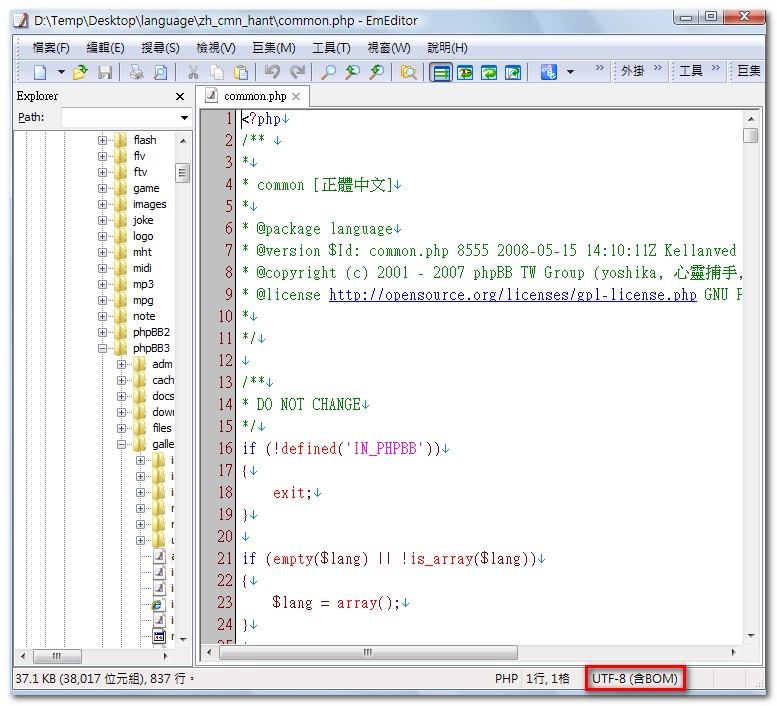Screen dimensions: 777x706
Task: Expand the 工具 toolbar overflow chevron
Action: pyautogui.click(x=716, y=67)
